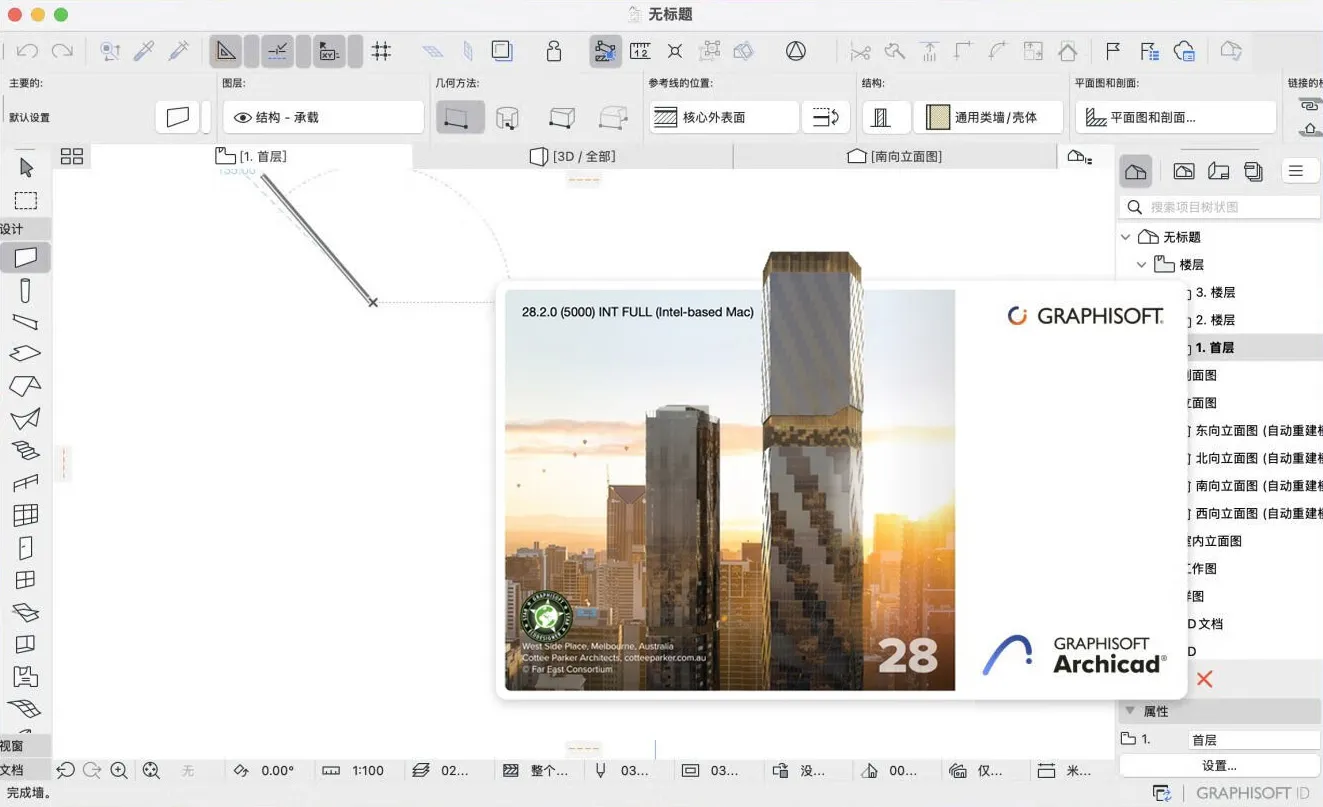Pick the Stair tool
The width and height of the screenshot is (1323, 807).
pyautogui.click(x=26, y=450)
